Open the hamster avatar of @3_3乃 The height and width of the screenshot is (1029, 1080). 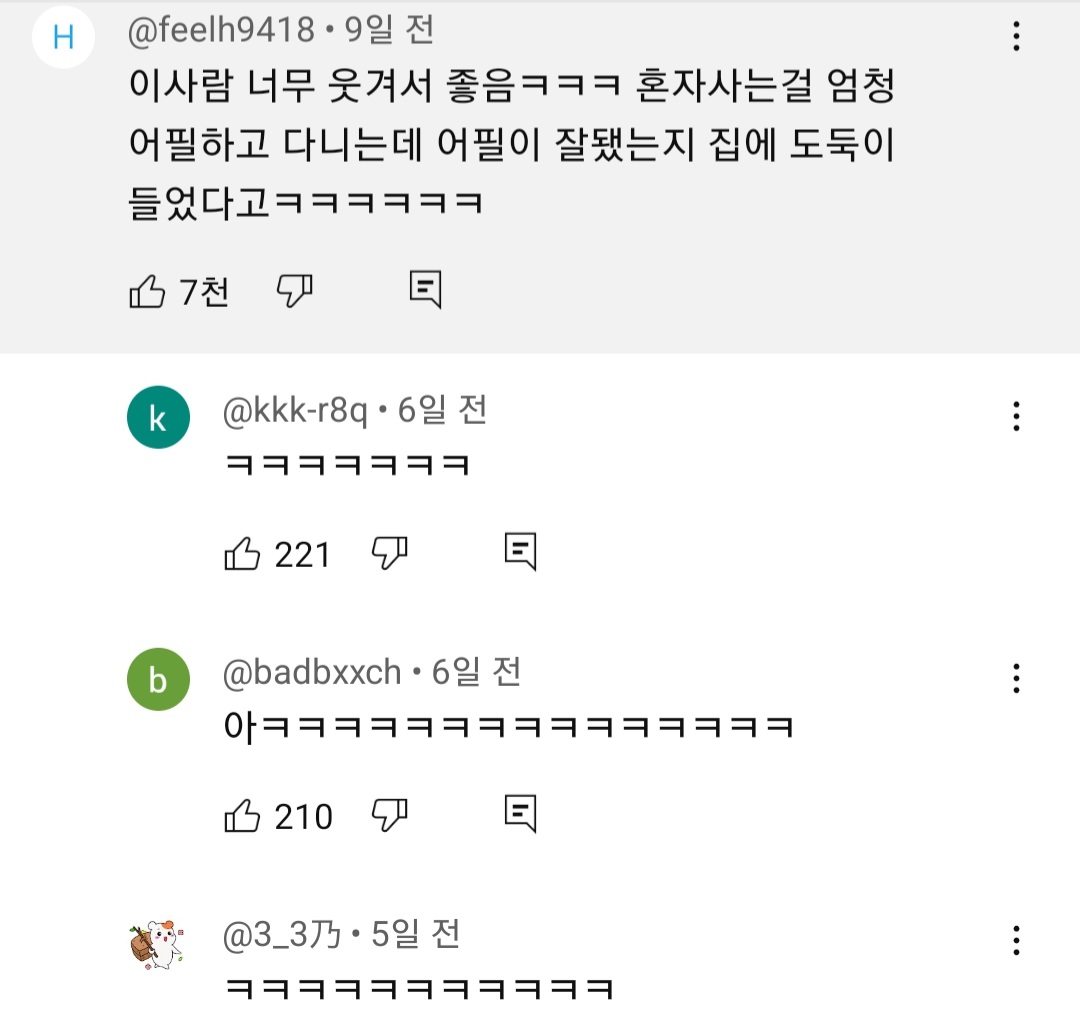158,942
